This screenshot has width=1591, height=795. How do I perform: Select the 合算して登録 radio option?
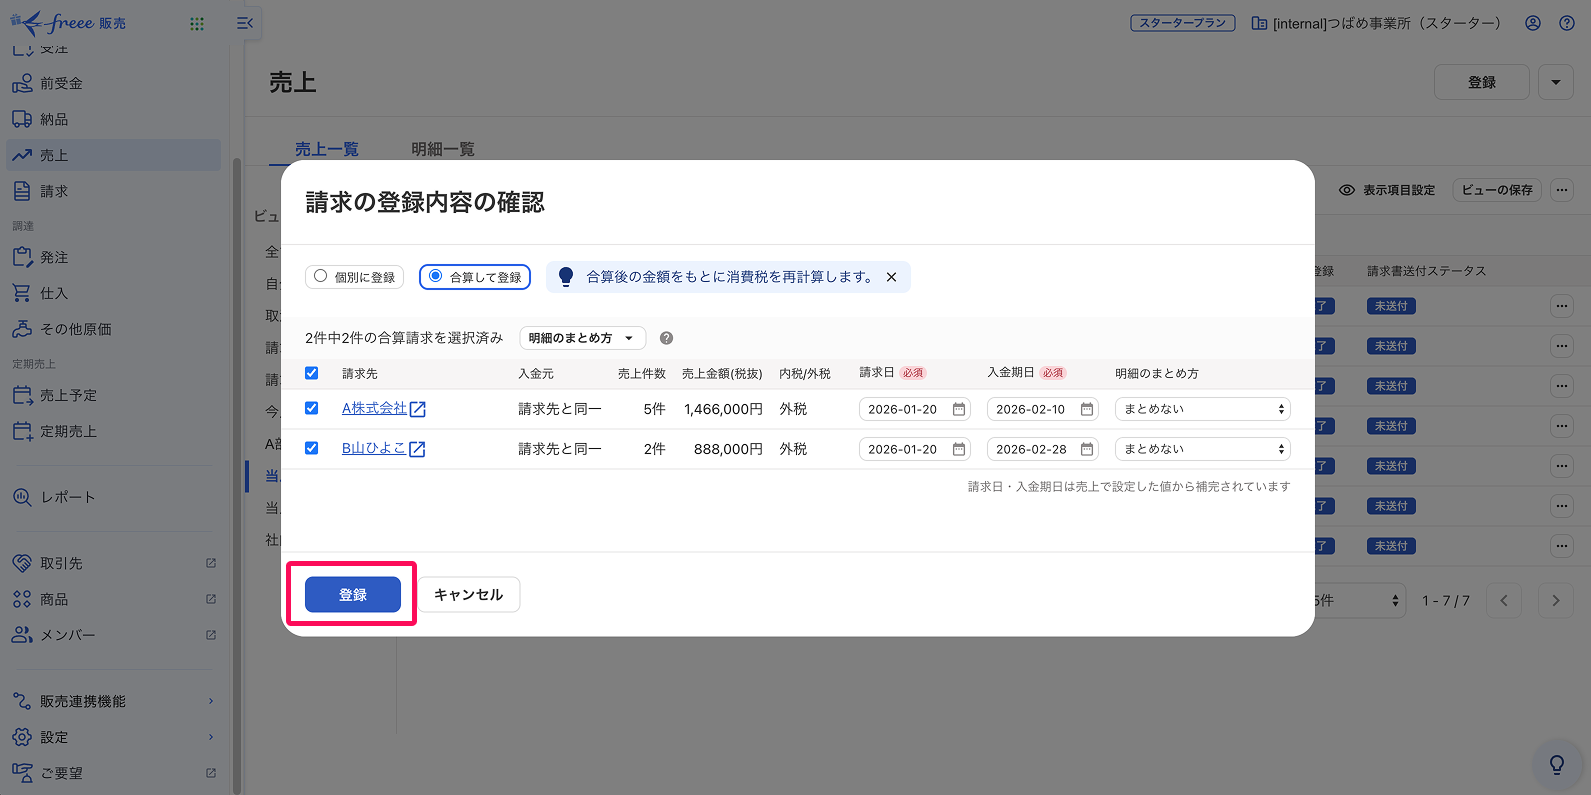tap(475, 277)
